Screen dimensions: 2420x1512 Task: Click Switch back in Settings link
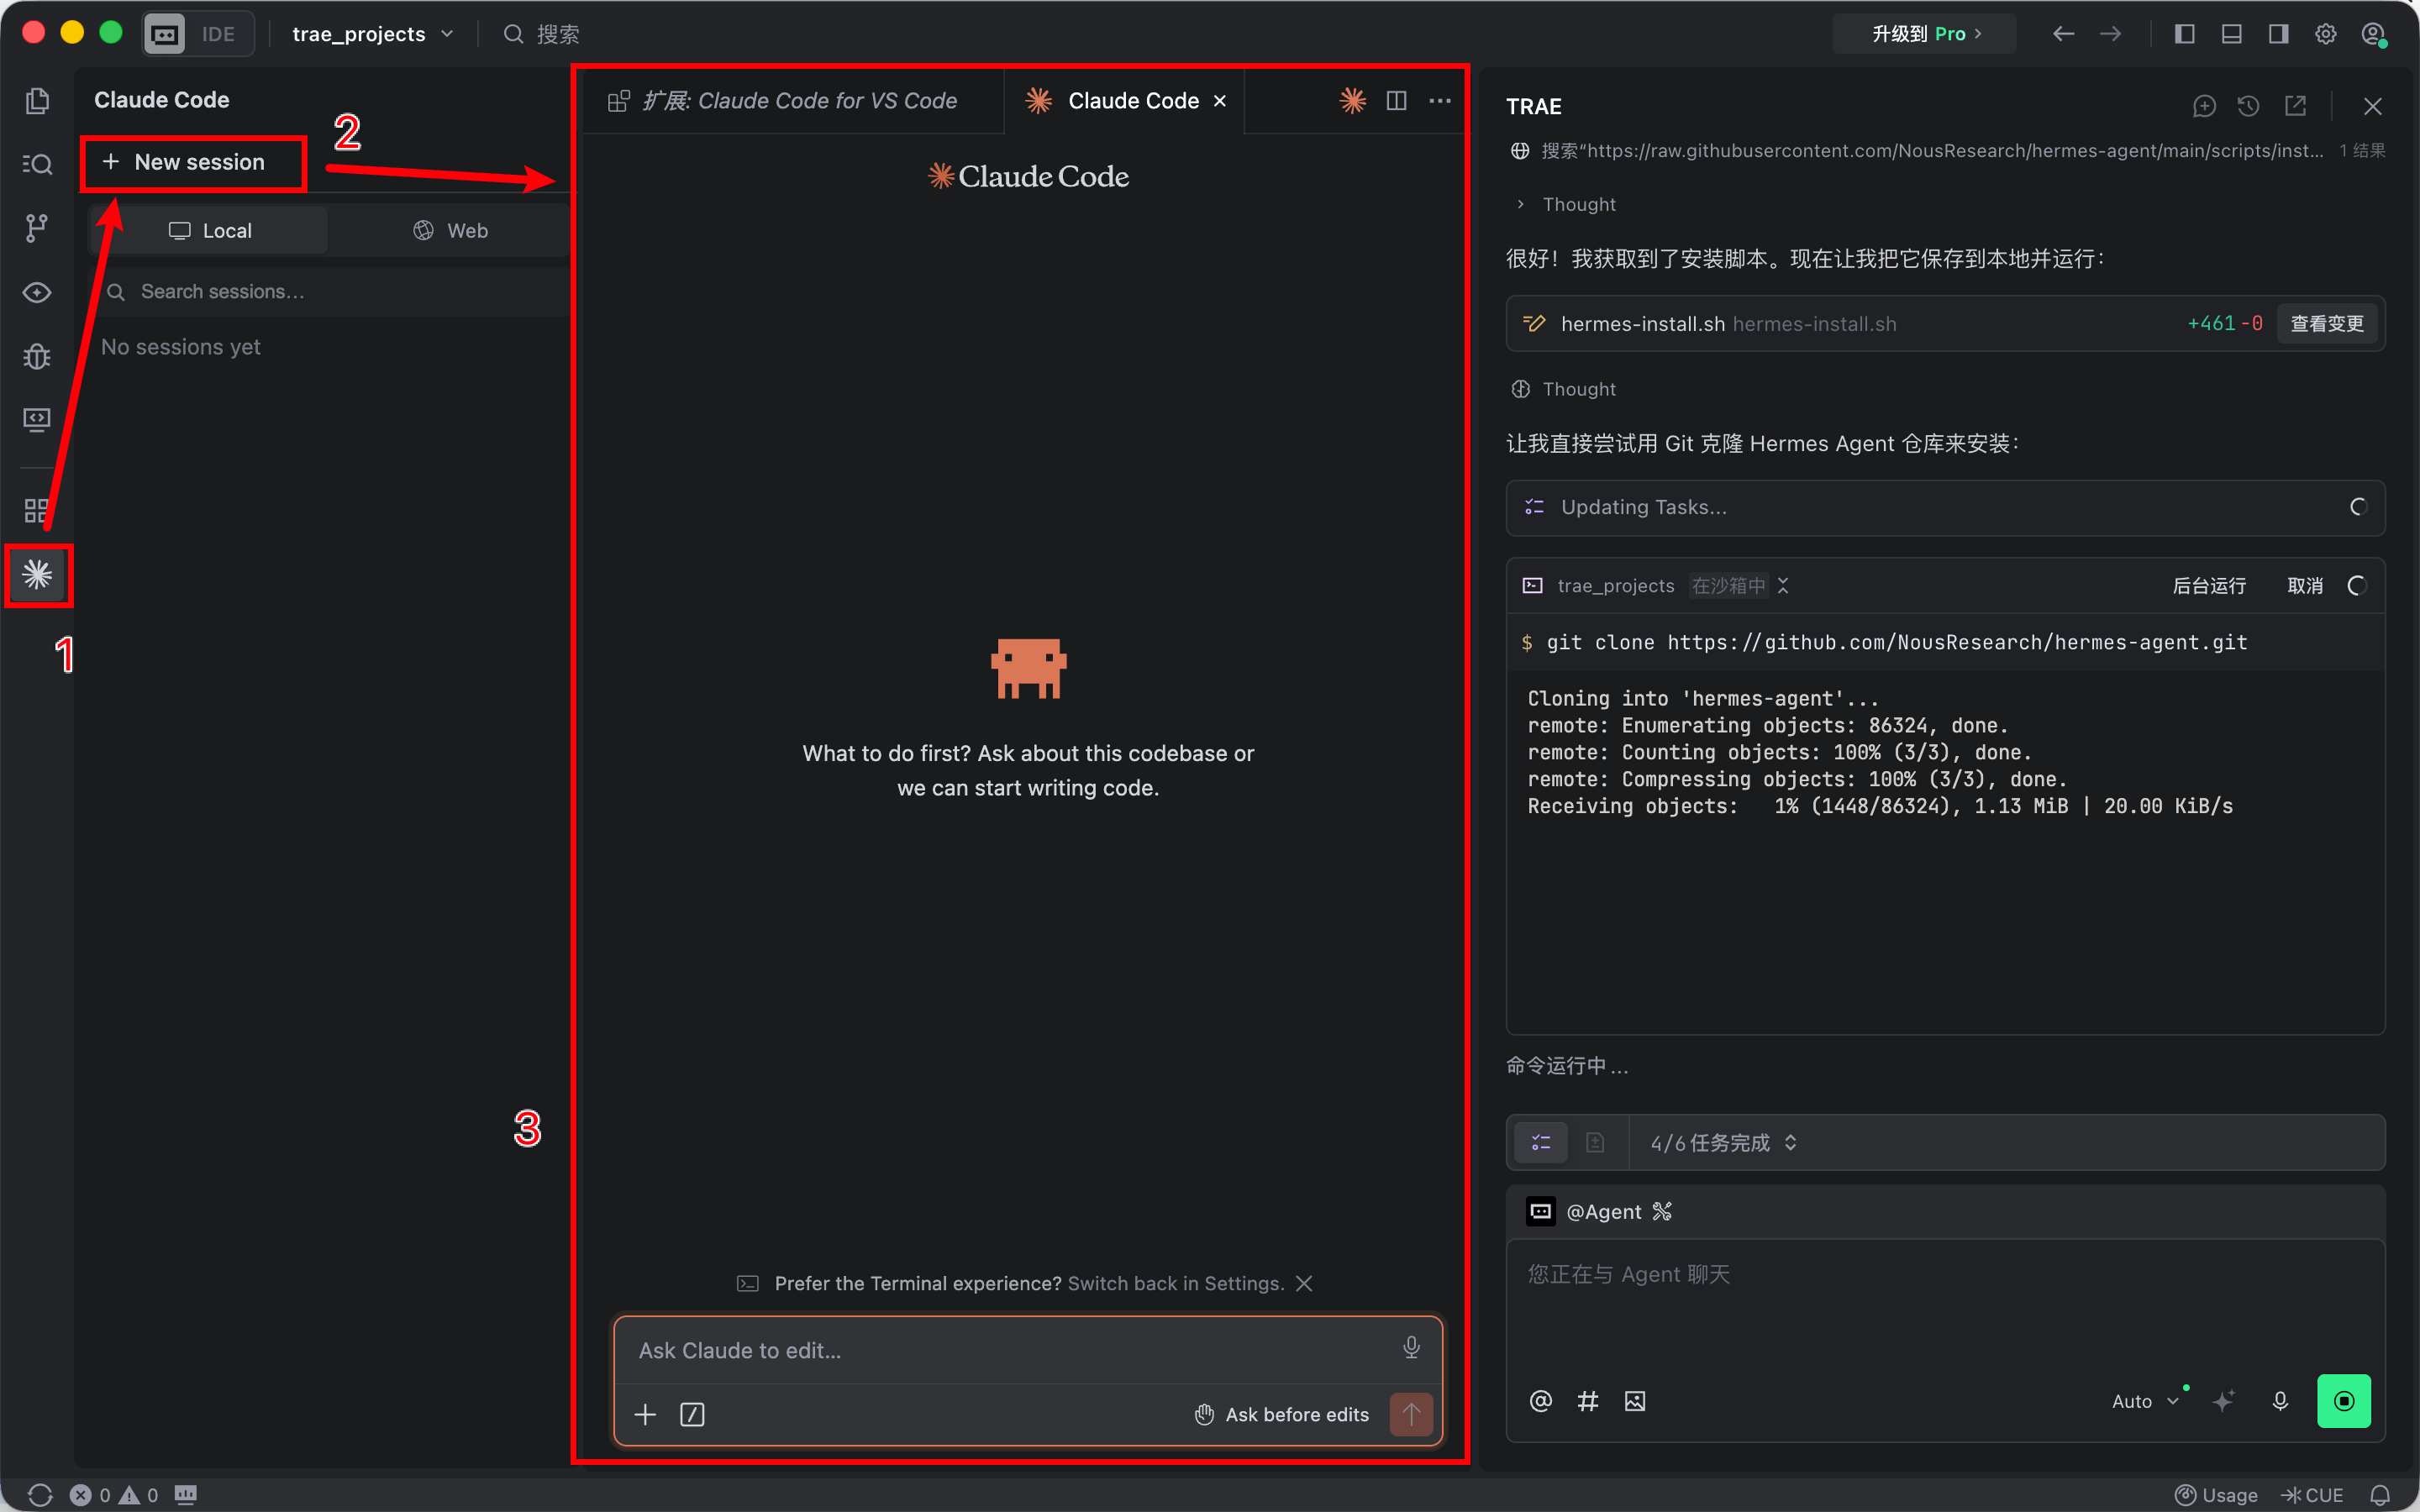tap(1175, 1283)
